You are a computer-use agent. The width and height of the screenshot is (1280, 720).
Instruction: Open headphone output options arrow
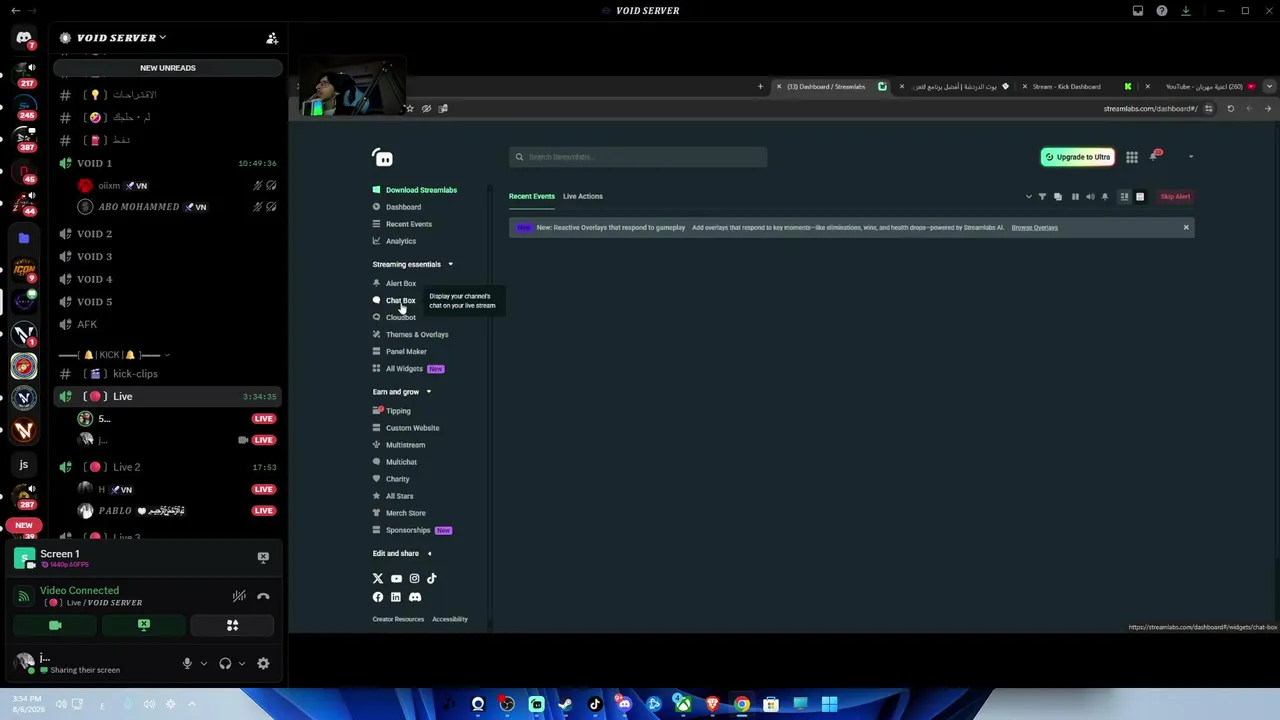[242, 663]
